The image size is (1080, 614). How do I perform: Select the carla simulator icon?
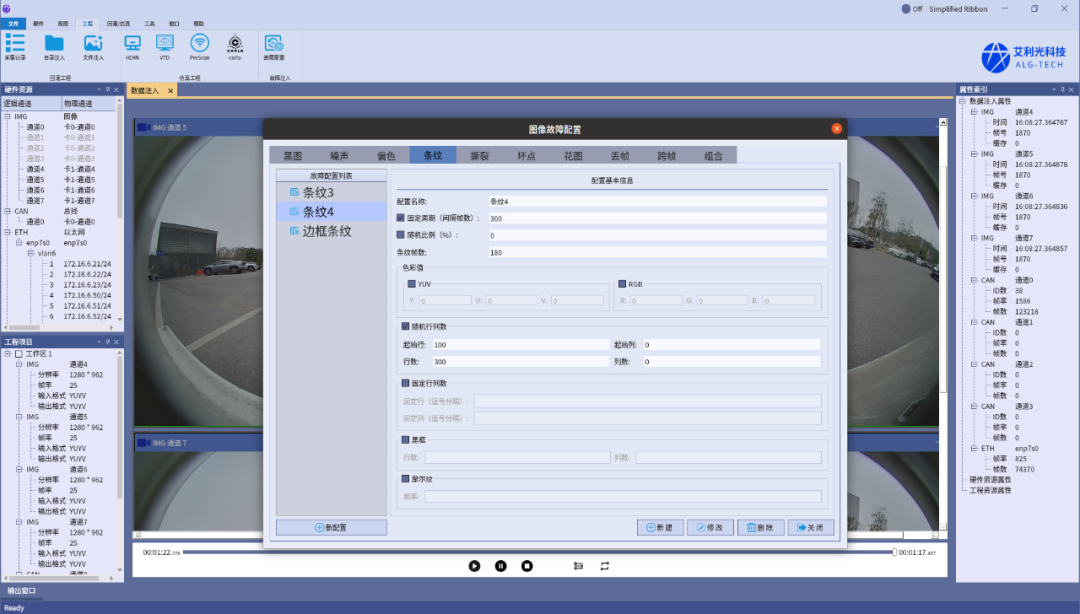(x=235, y=43)
